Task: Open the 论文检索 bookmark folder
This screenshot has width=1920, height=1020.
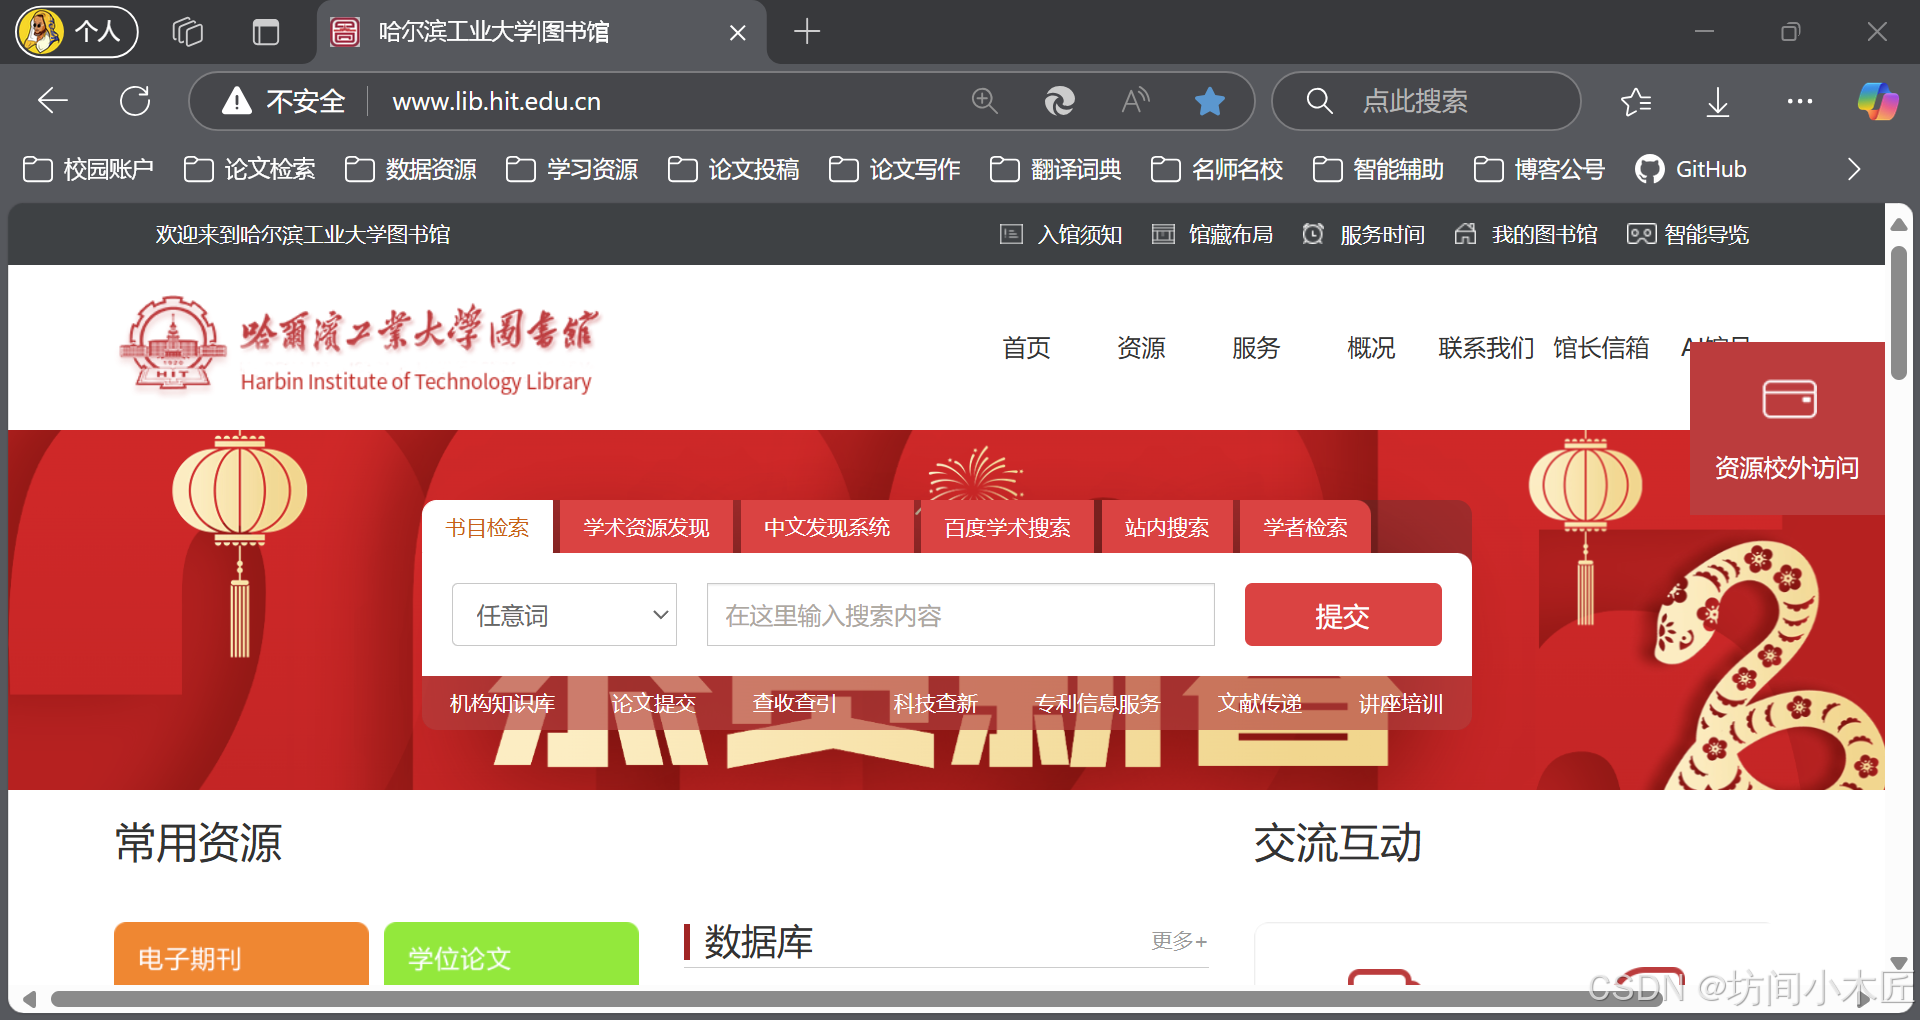Action: [x=249, y=169]
